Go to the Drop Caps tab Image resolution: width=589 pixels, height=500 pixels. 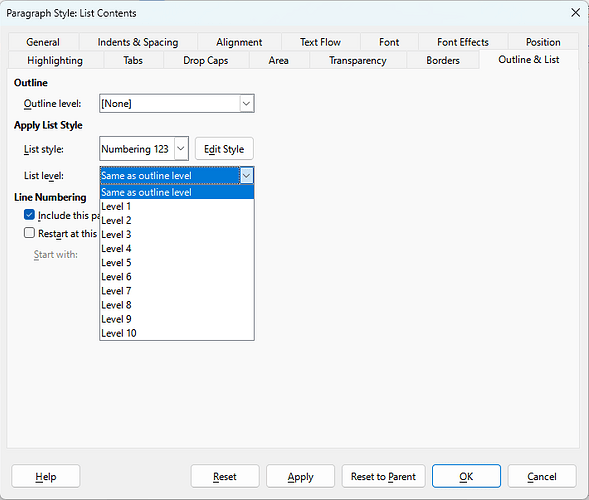[x=205, y=60]
